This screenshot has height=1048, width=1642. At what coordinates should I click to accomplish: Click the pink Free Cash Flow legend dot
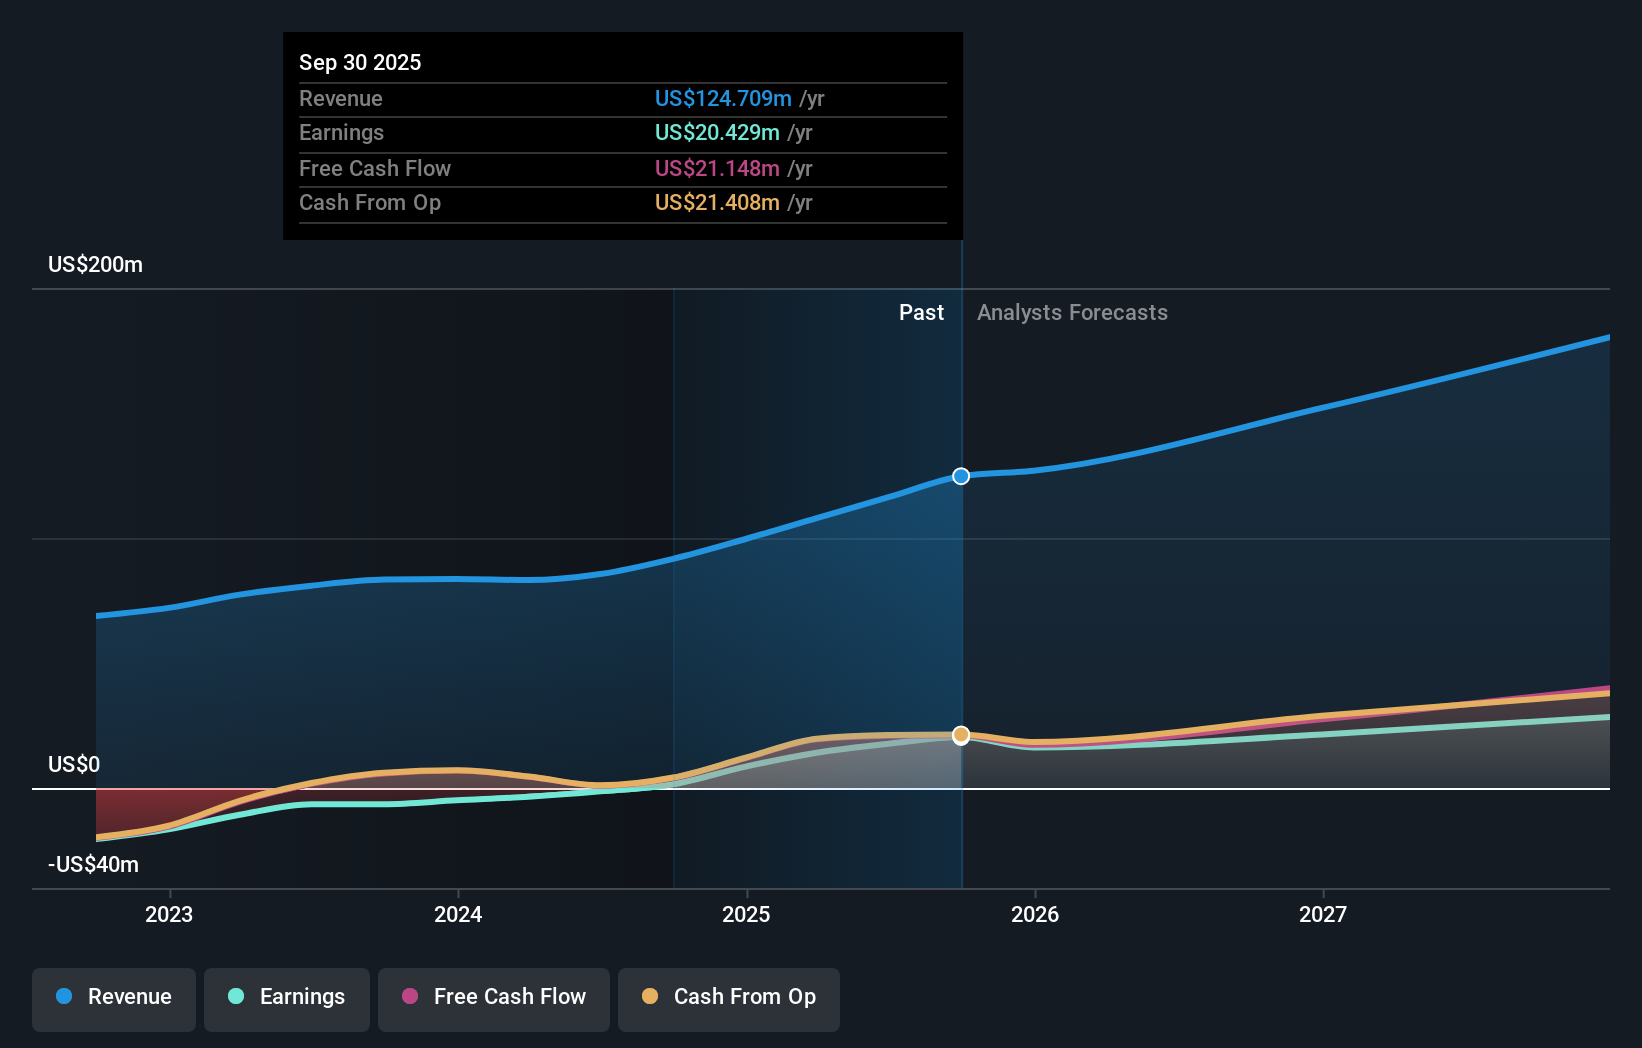pyautogui.click(x=409, y=997)
